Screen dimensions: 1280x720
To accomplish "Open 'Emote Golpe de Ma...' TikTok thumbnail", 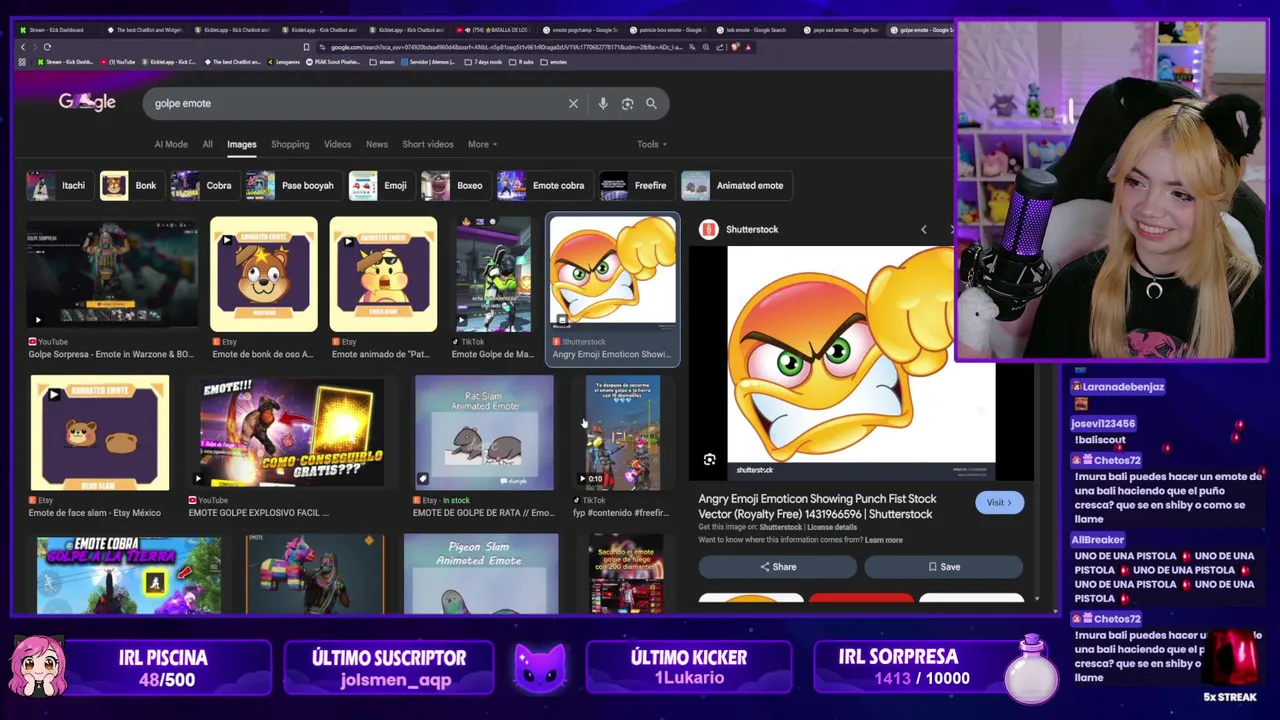I will pyautogui.click(x=493, y=274).
